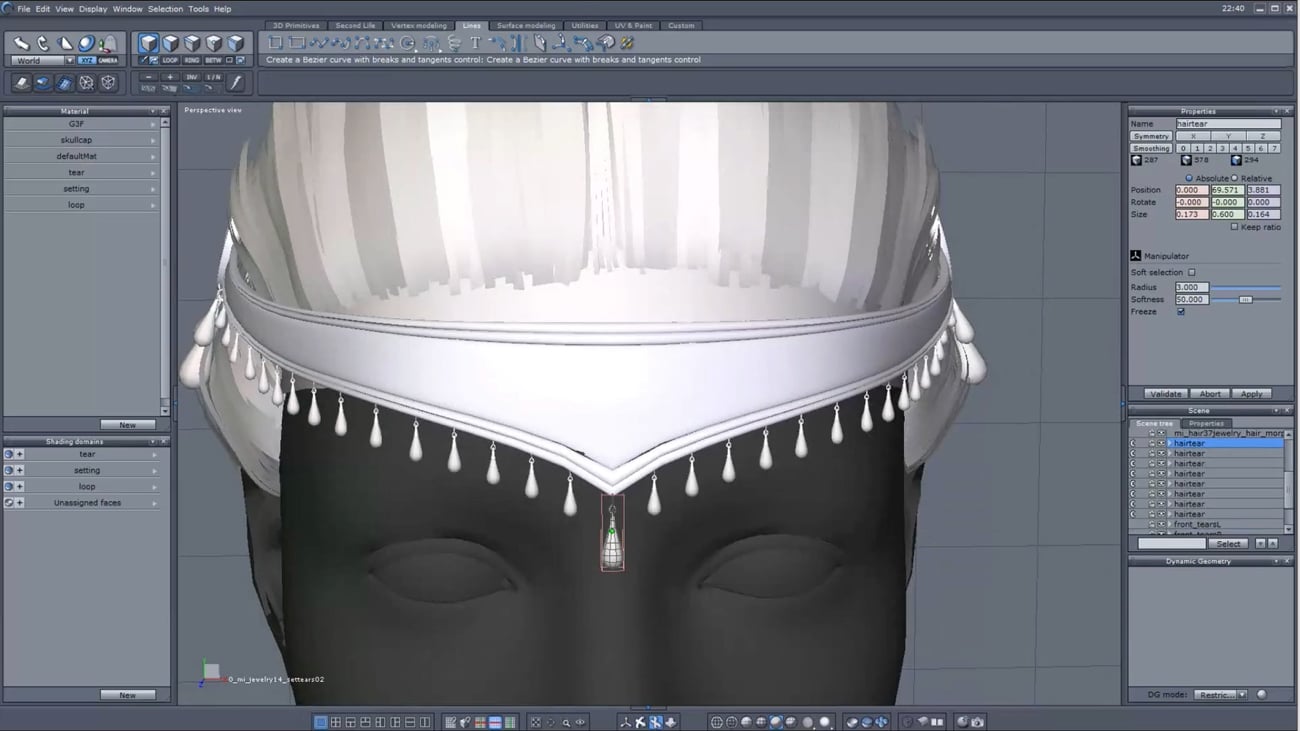Click smoothing level 3 button
The height and width of the screenshot is (731, 1300).
click(x=1222, y=148)
